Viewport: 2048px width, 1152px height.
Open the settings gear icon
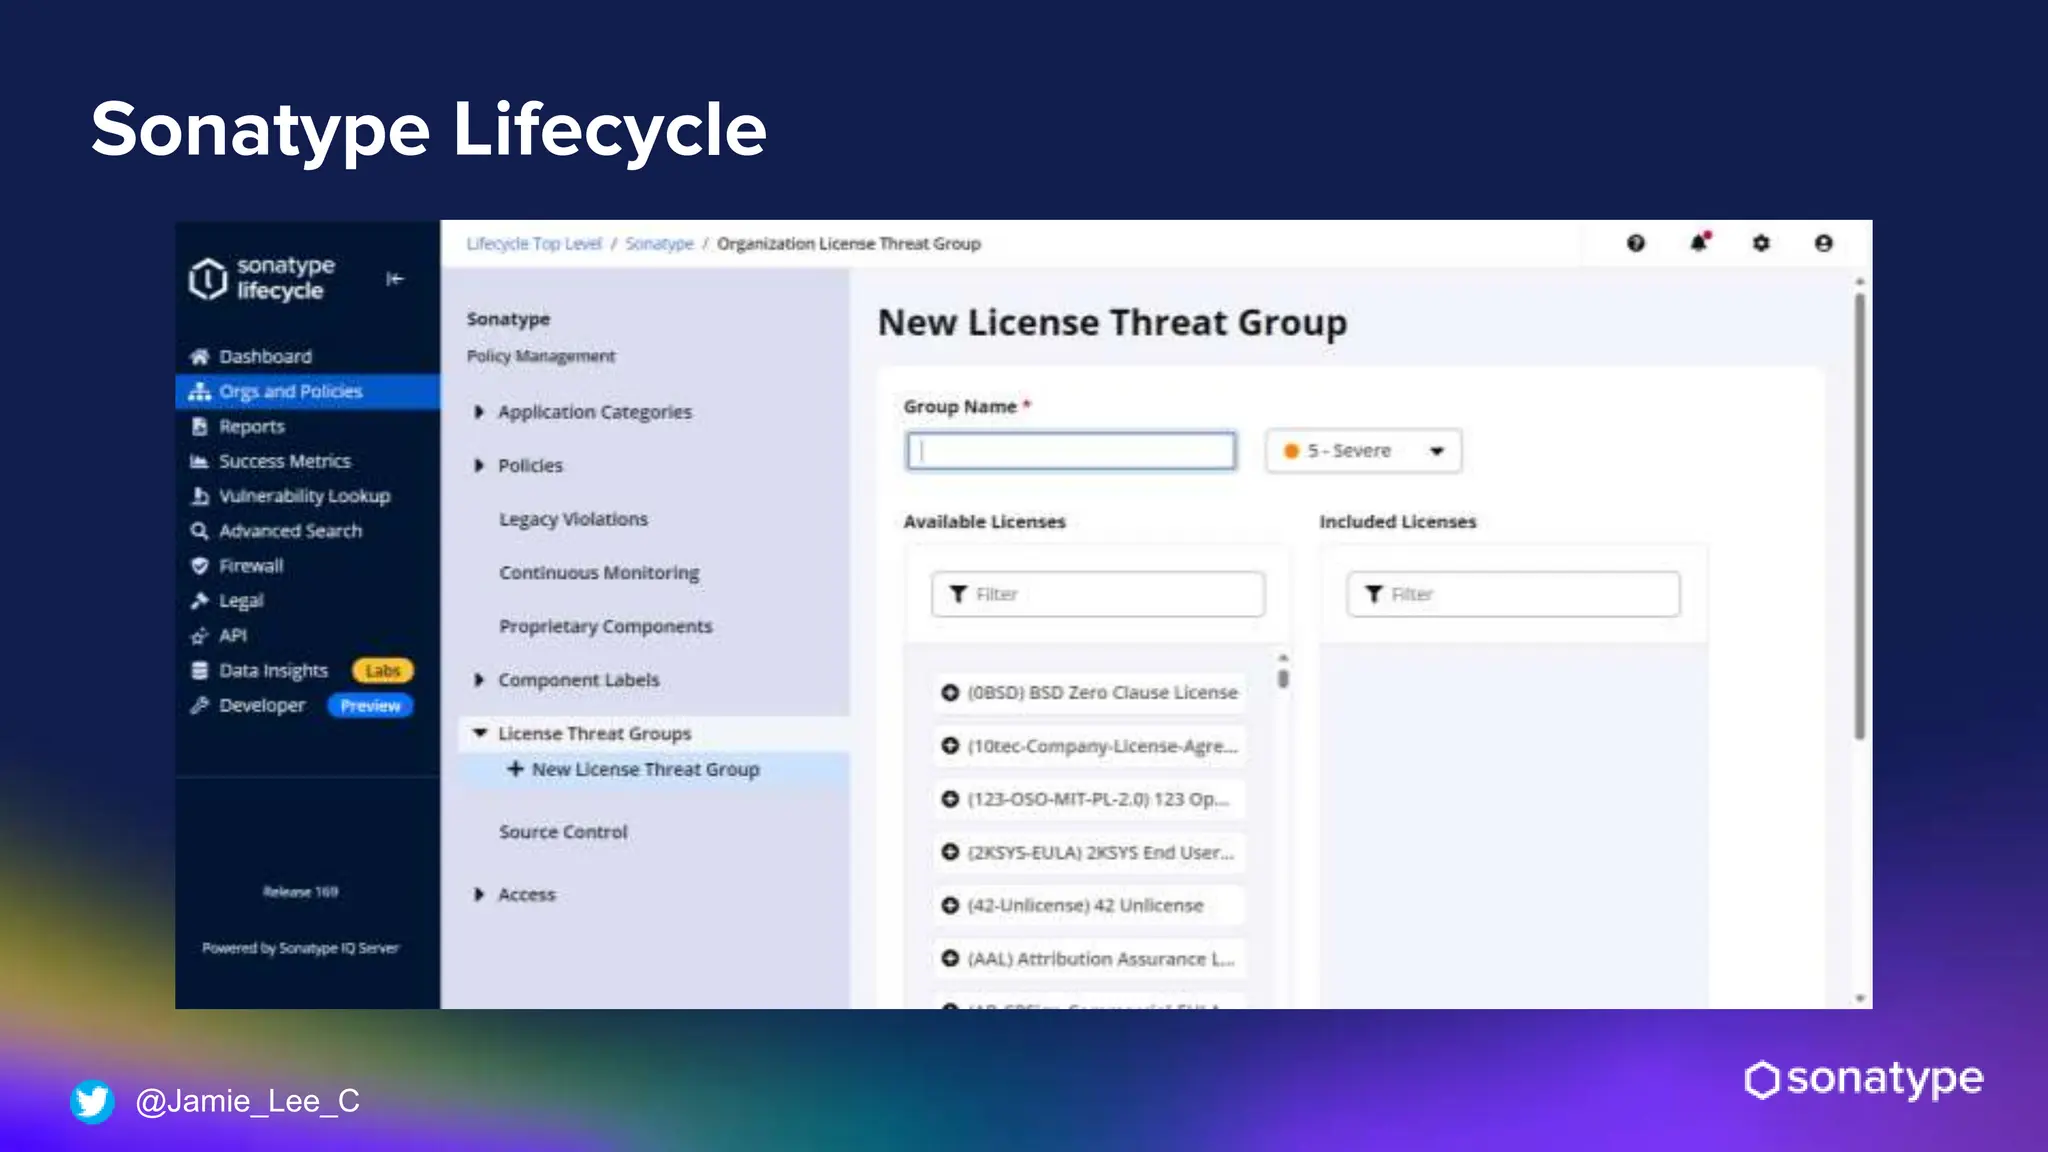click(x=1761, y=243)
